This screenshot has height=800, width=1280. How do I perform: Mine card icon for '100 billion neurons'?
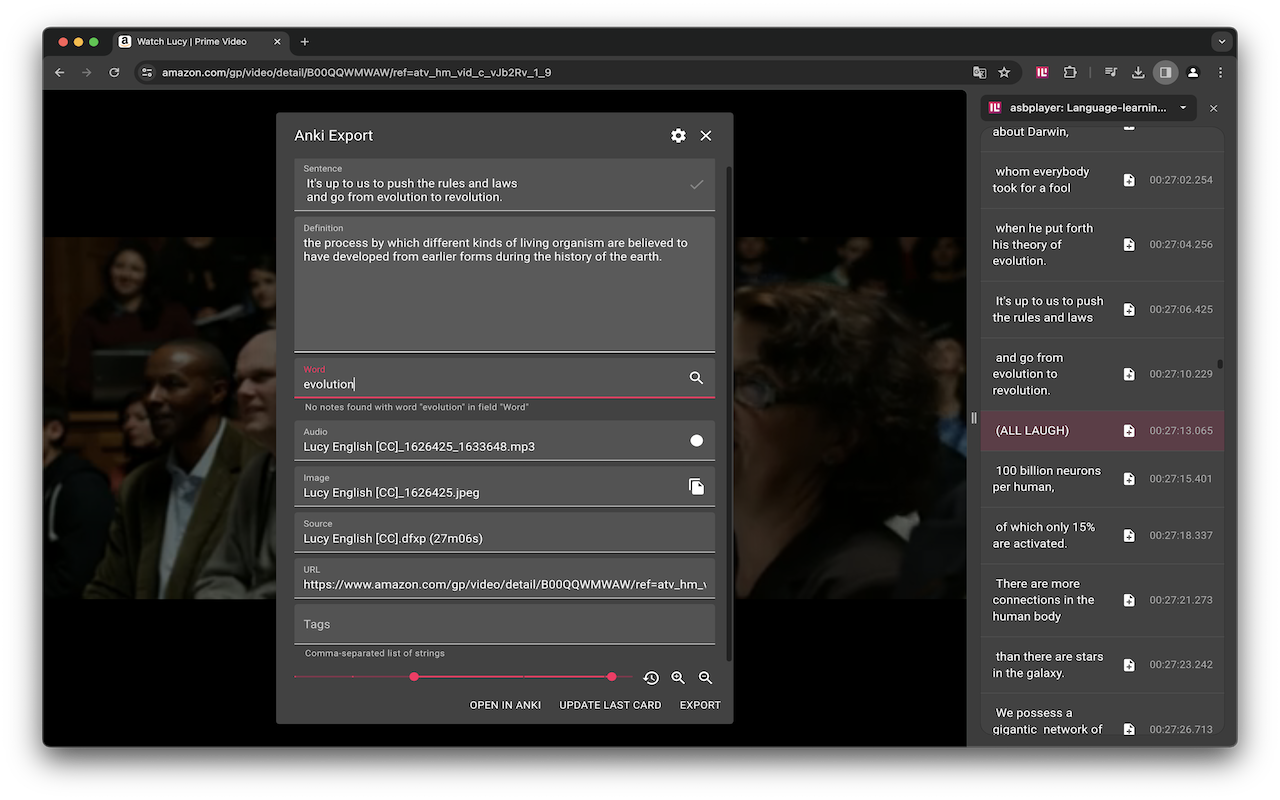tap(1129, 479)
